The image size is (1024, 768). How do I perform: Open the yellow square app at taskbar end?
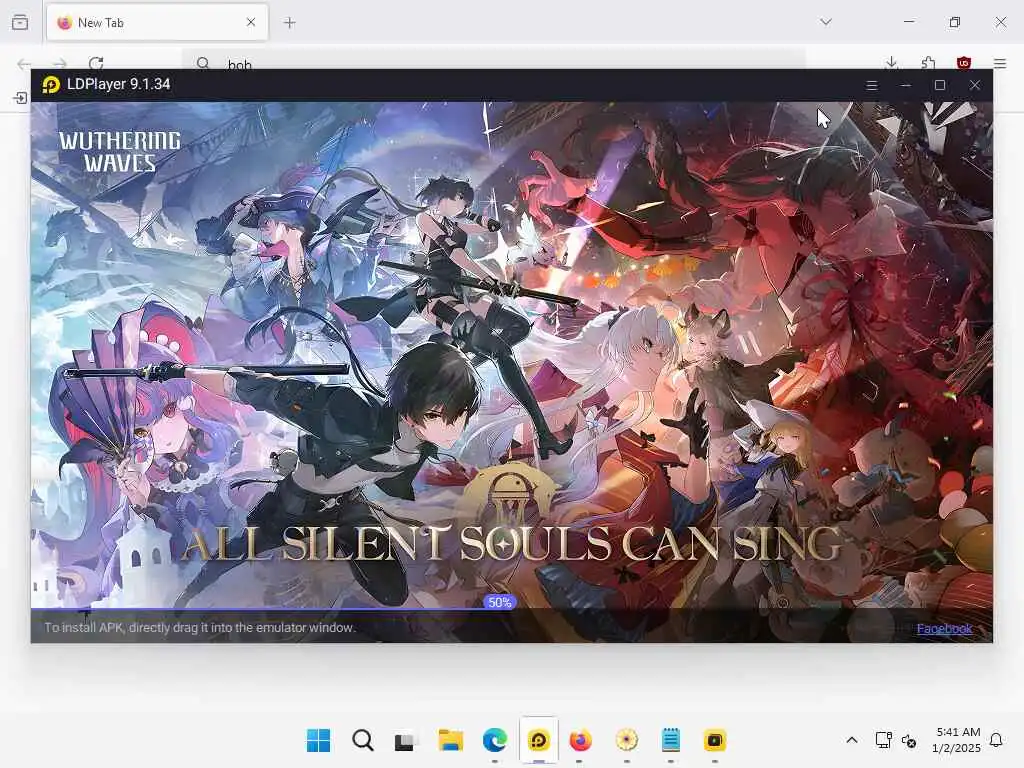(x=715, y=741)
